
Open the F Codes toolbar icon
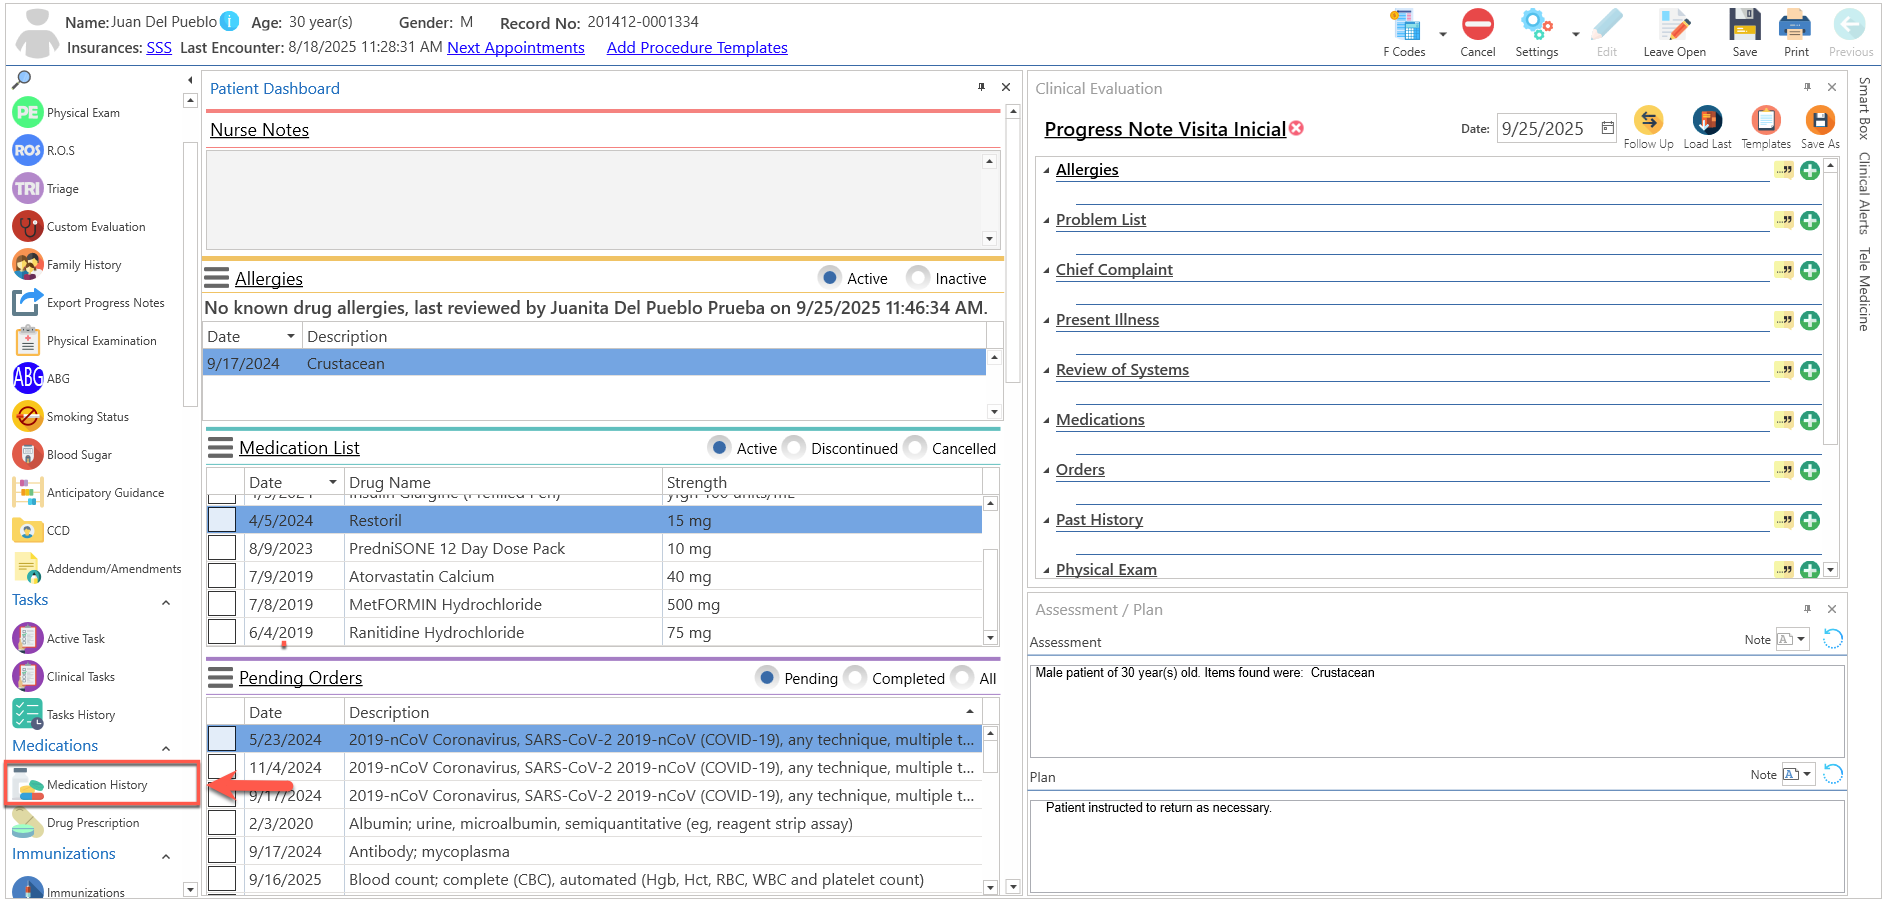tap(1406, 26)
